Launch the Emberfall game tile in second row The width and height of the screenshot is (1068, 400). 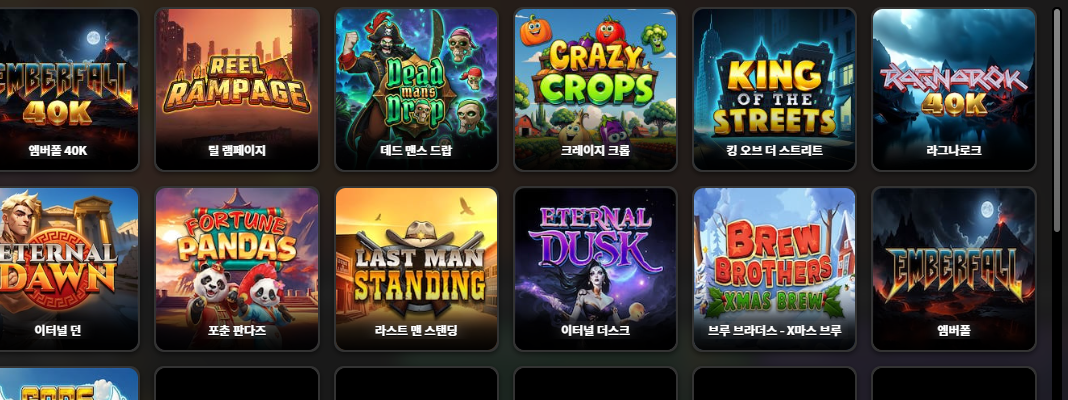coord(954,269)
